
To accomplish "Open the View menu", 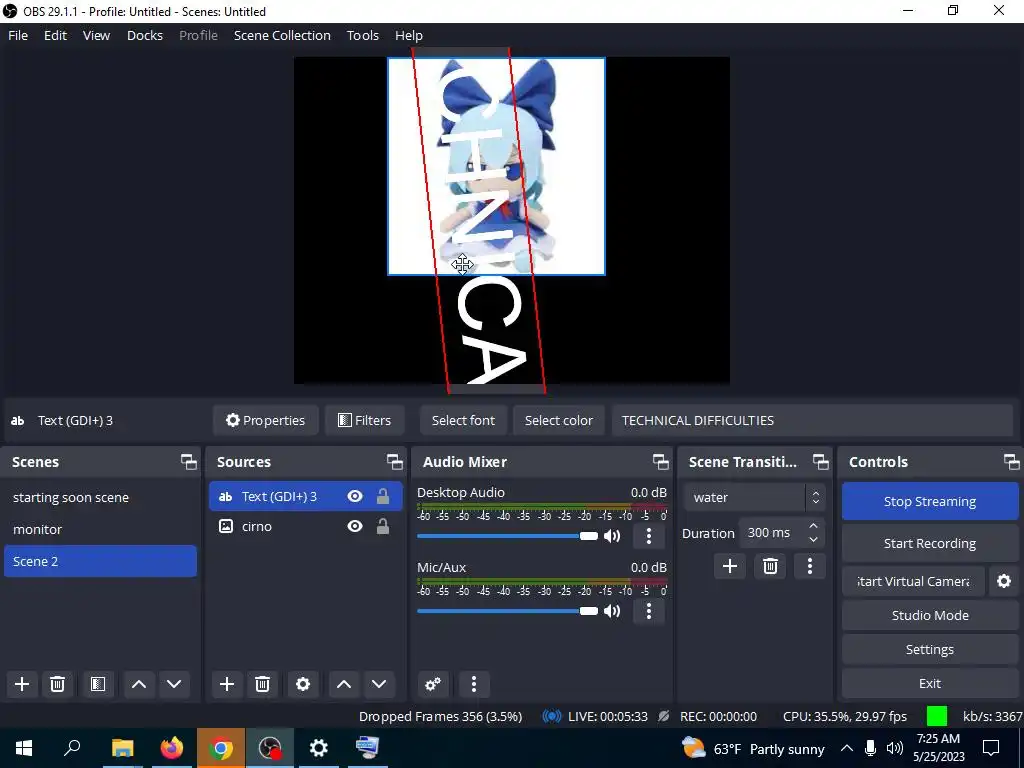I will pos(96,35).
